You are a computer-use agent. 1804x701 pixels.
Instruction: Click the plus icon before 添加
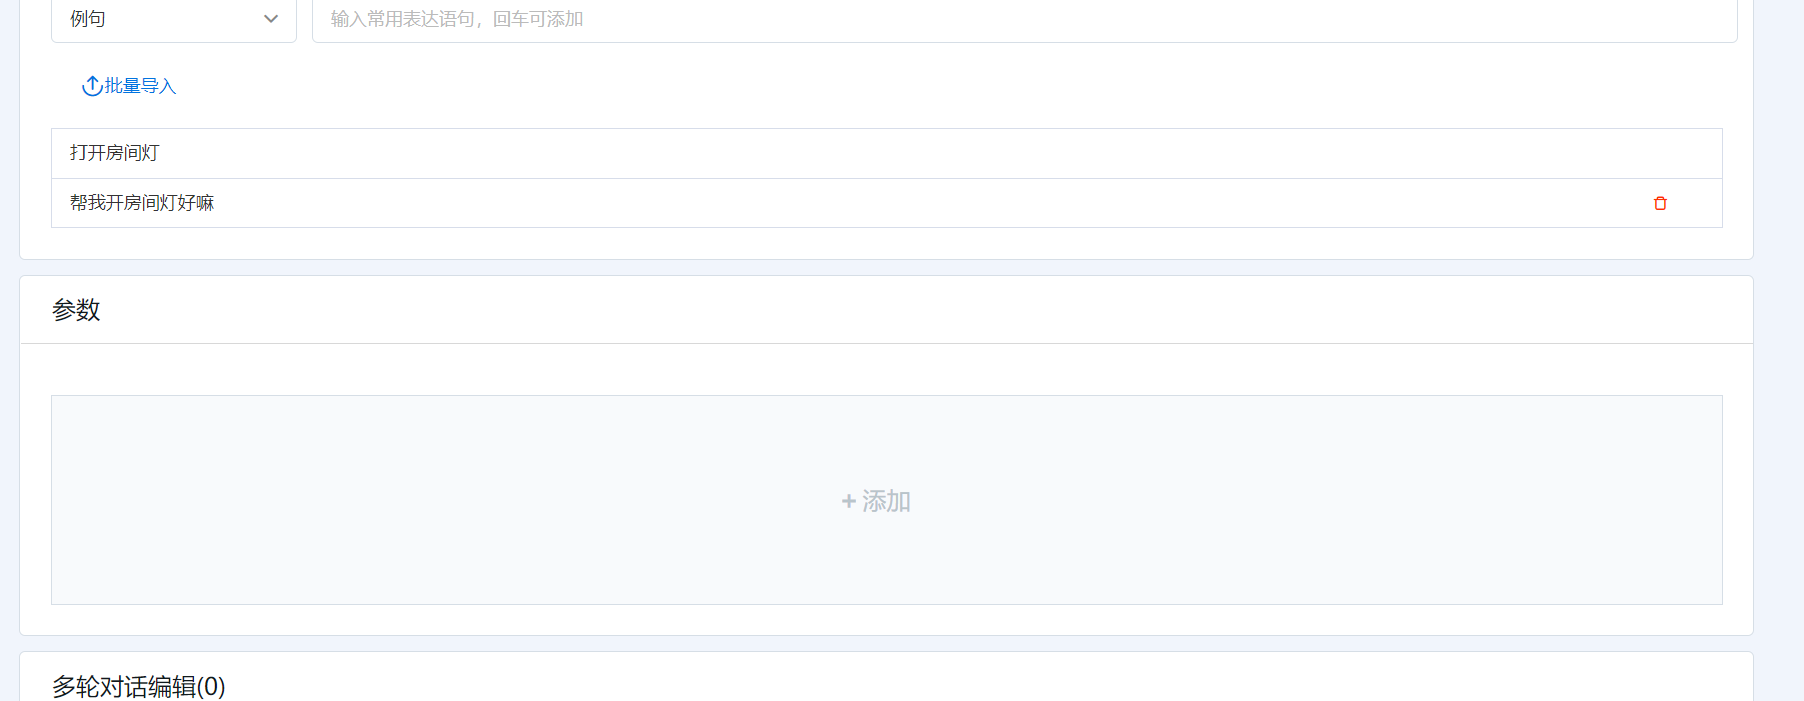pos(849,501)
